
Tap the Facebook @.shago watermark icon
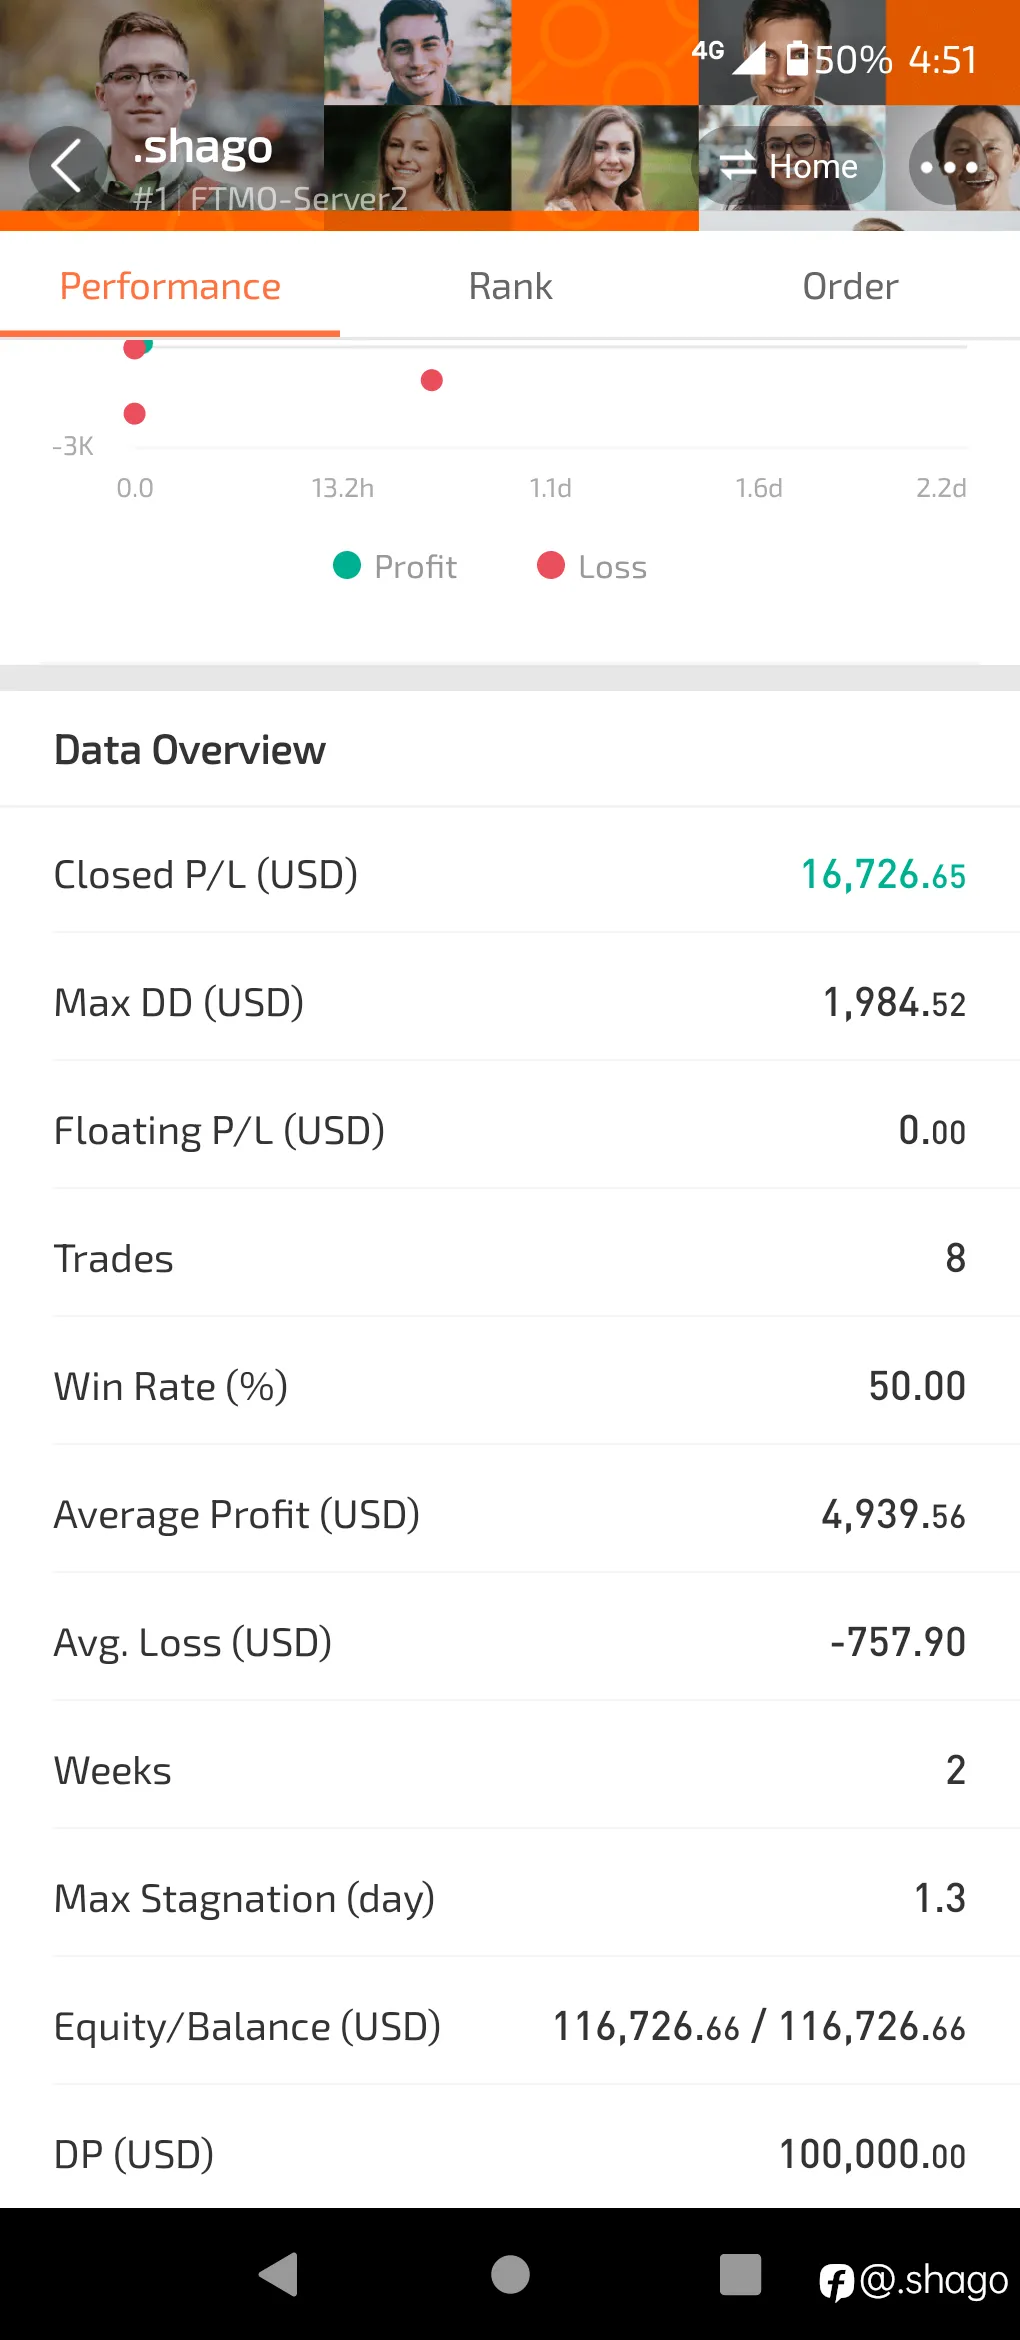pos(836,2282)
